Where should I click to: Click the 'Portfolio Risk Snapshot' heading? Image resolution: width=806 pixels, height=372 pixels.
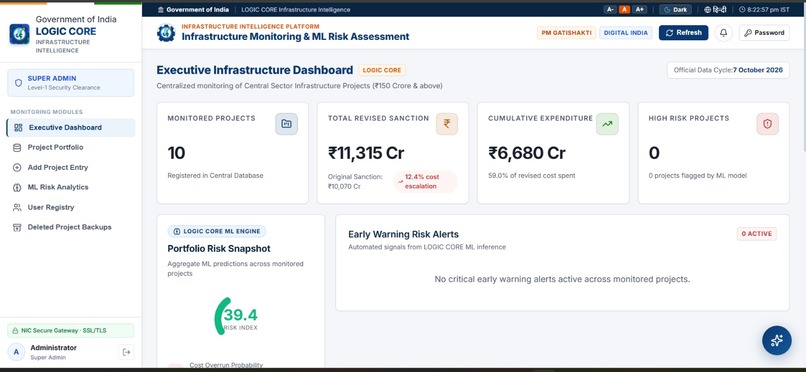coord(218,249)
